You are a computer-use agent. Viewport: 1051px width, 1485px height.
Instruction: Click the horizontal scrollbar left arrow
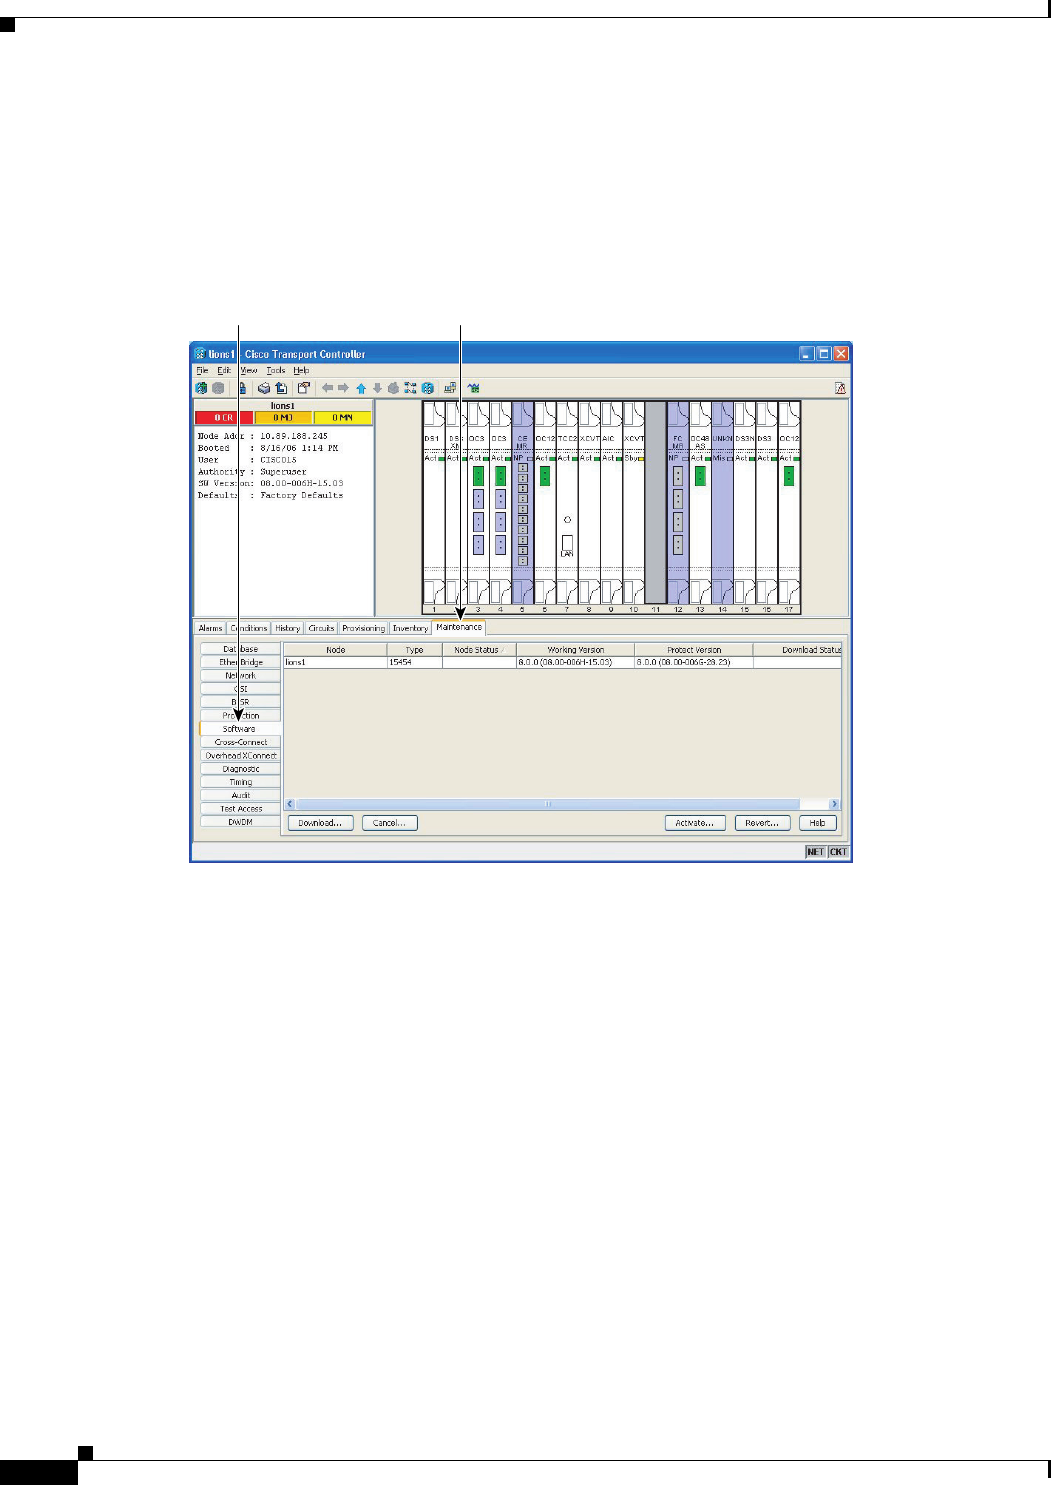point(291,804)
